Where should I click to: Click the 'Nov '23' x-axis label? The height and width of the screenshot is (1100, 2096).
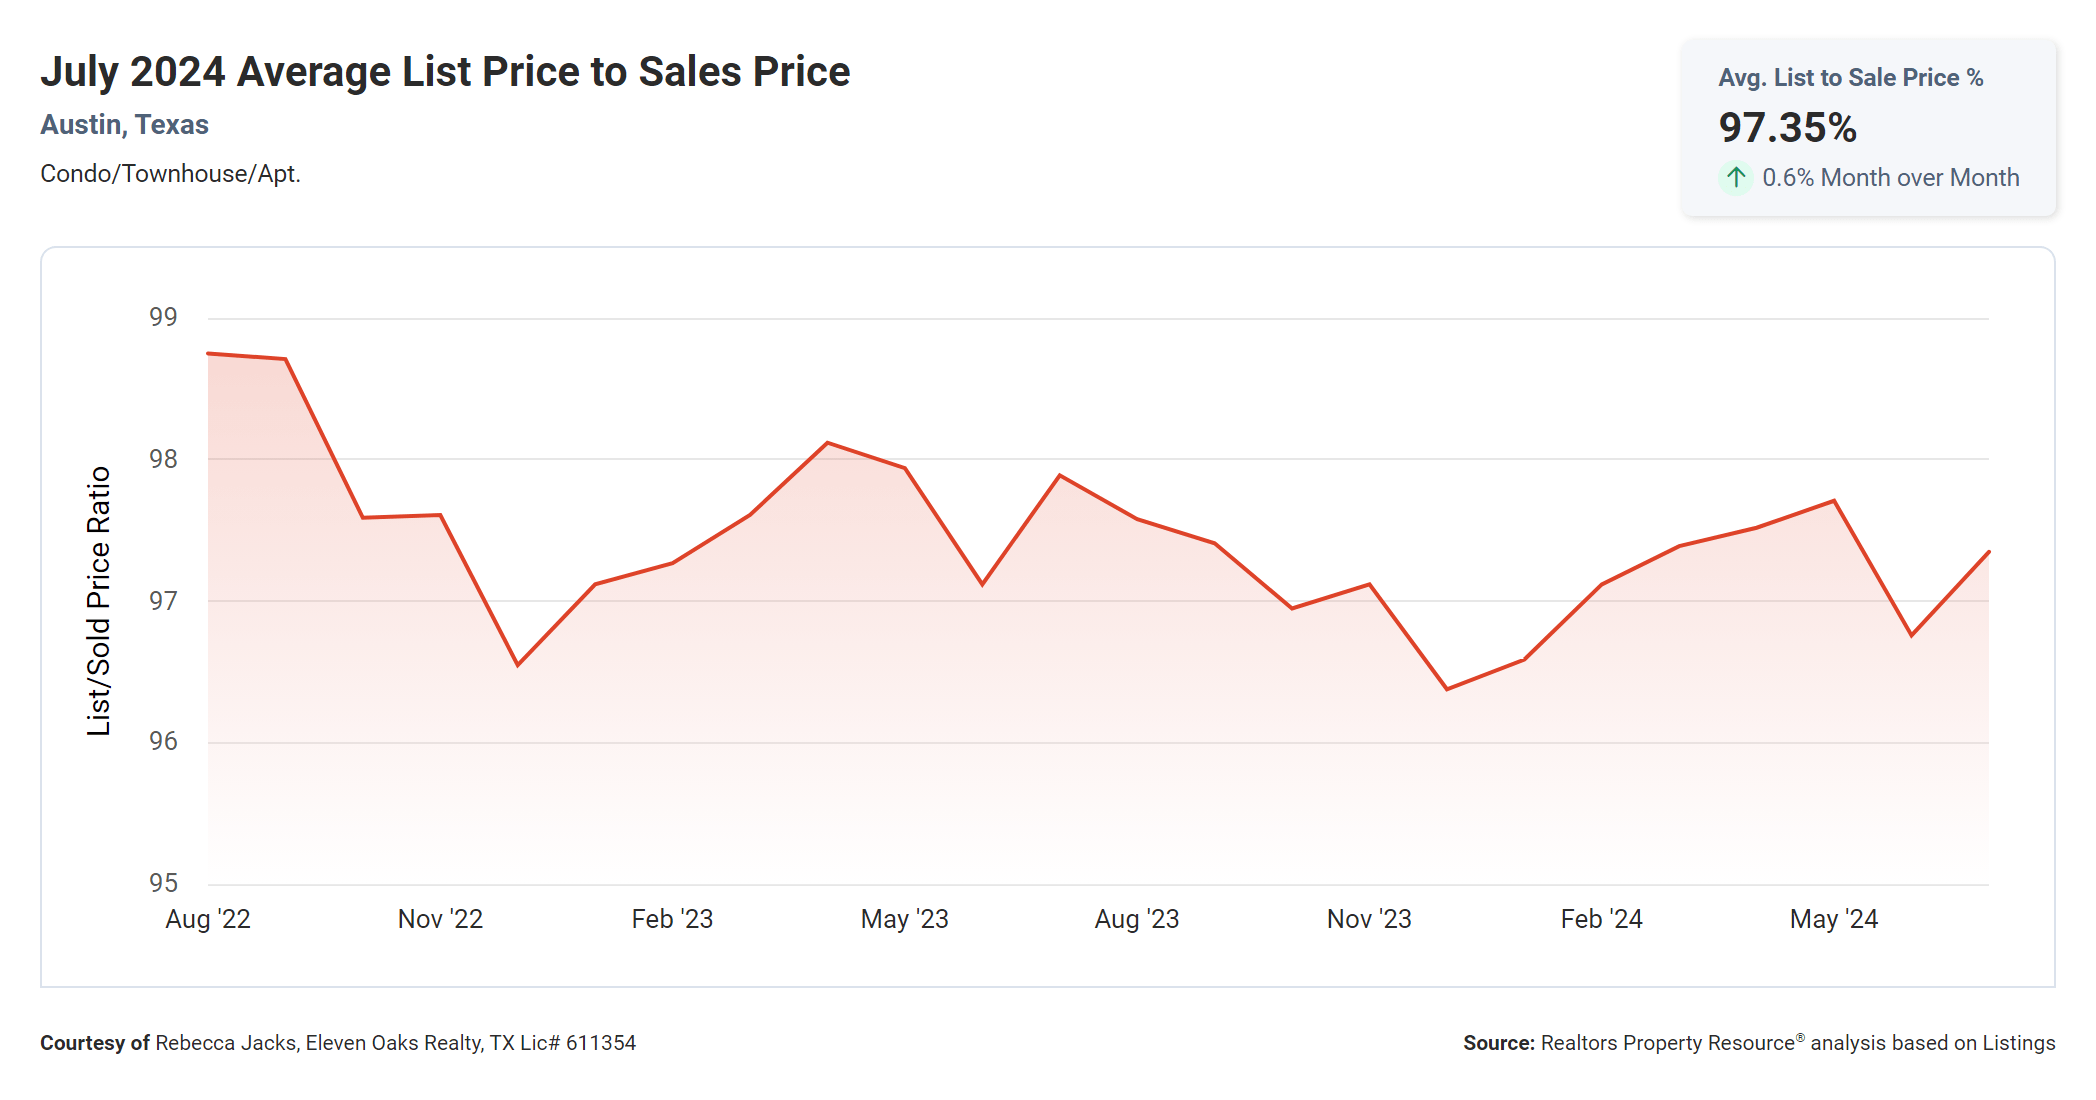(x=1369, y=919)
